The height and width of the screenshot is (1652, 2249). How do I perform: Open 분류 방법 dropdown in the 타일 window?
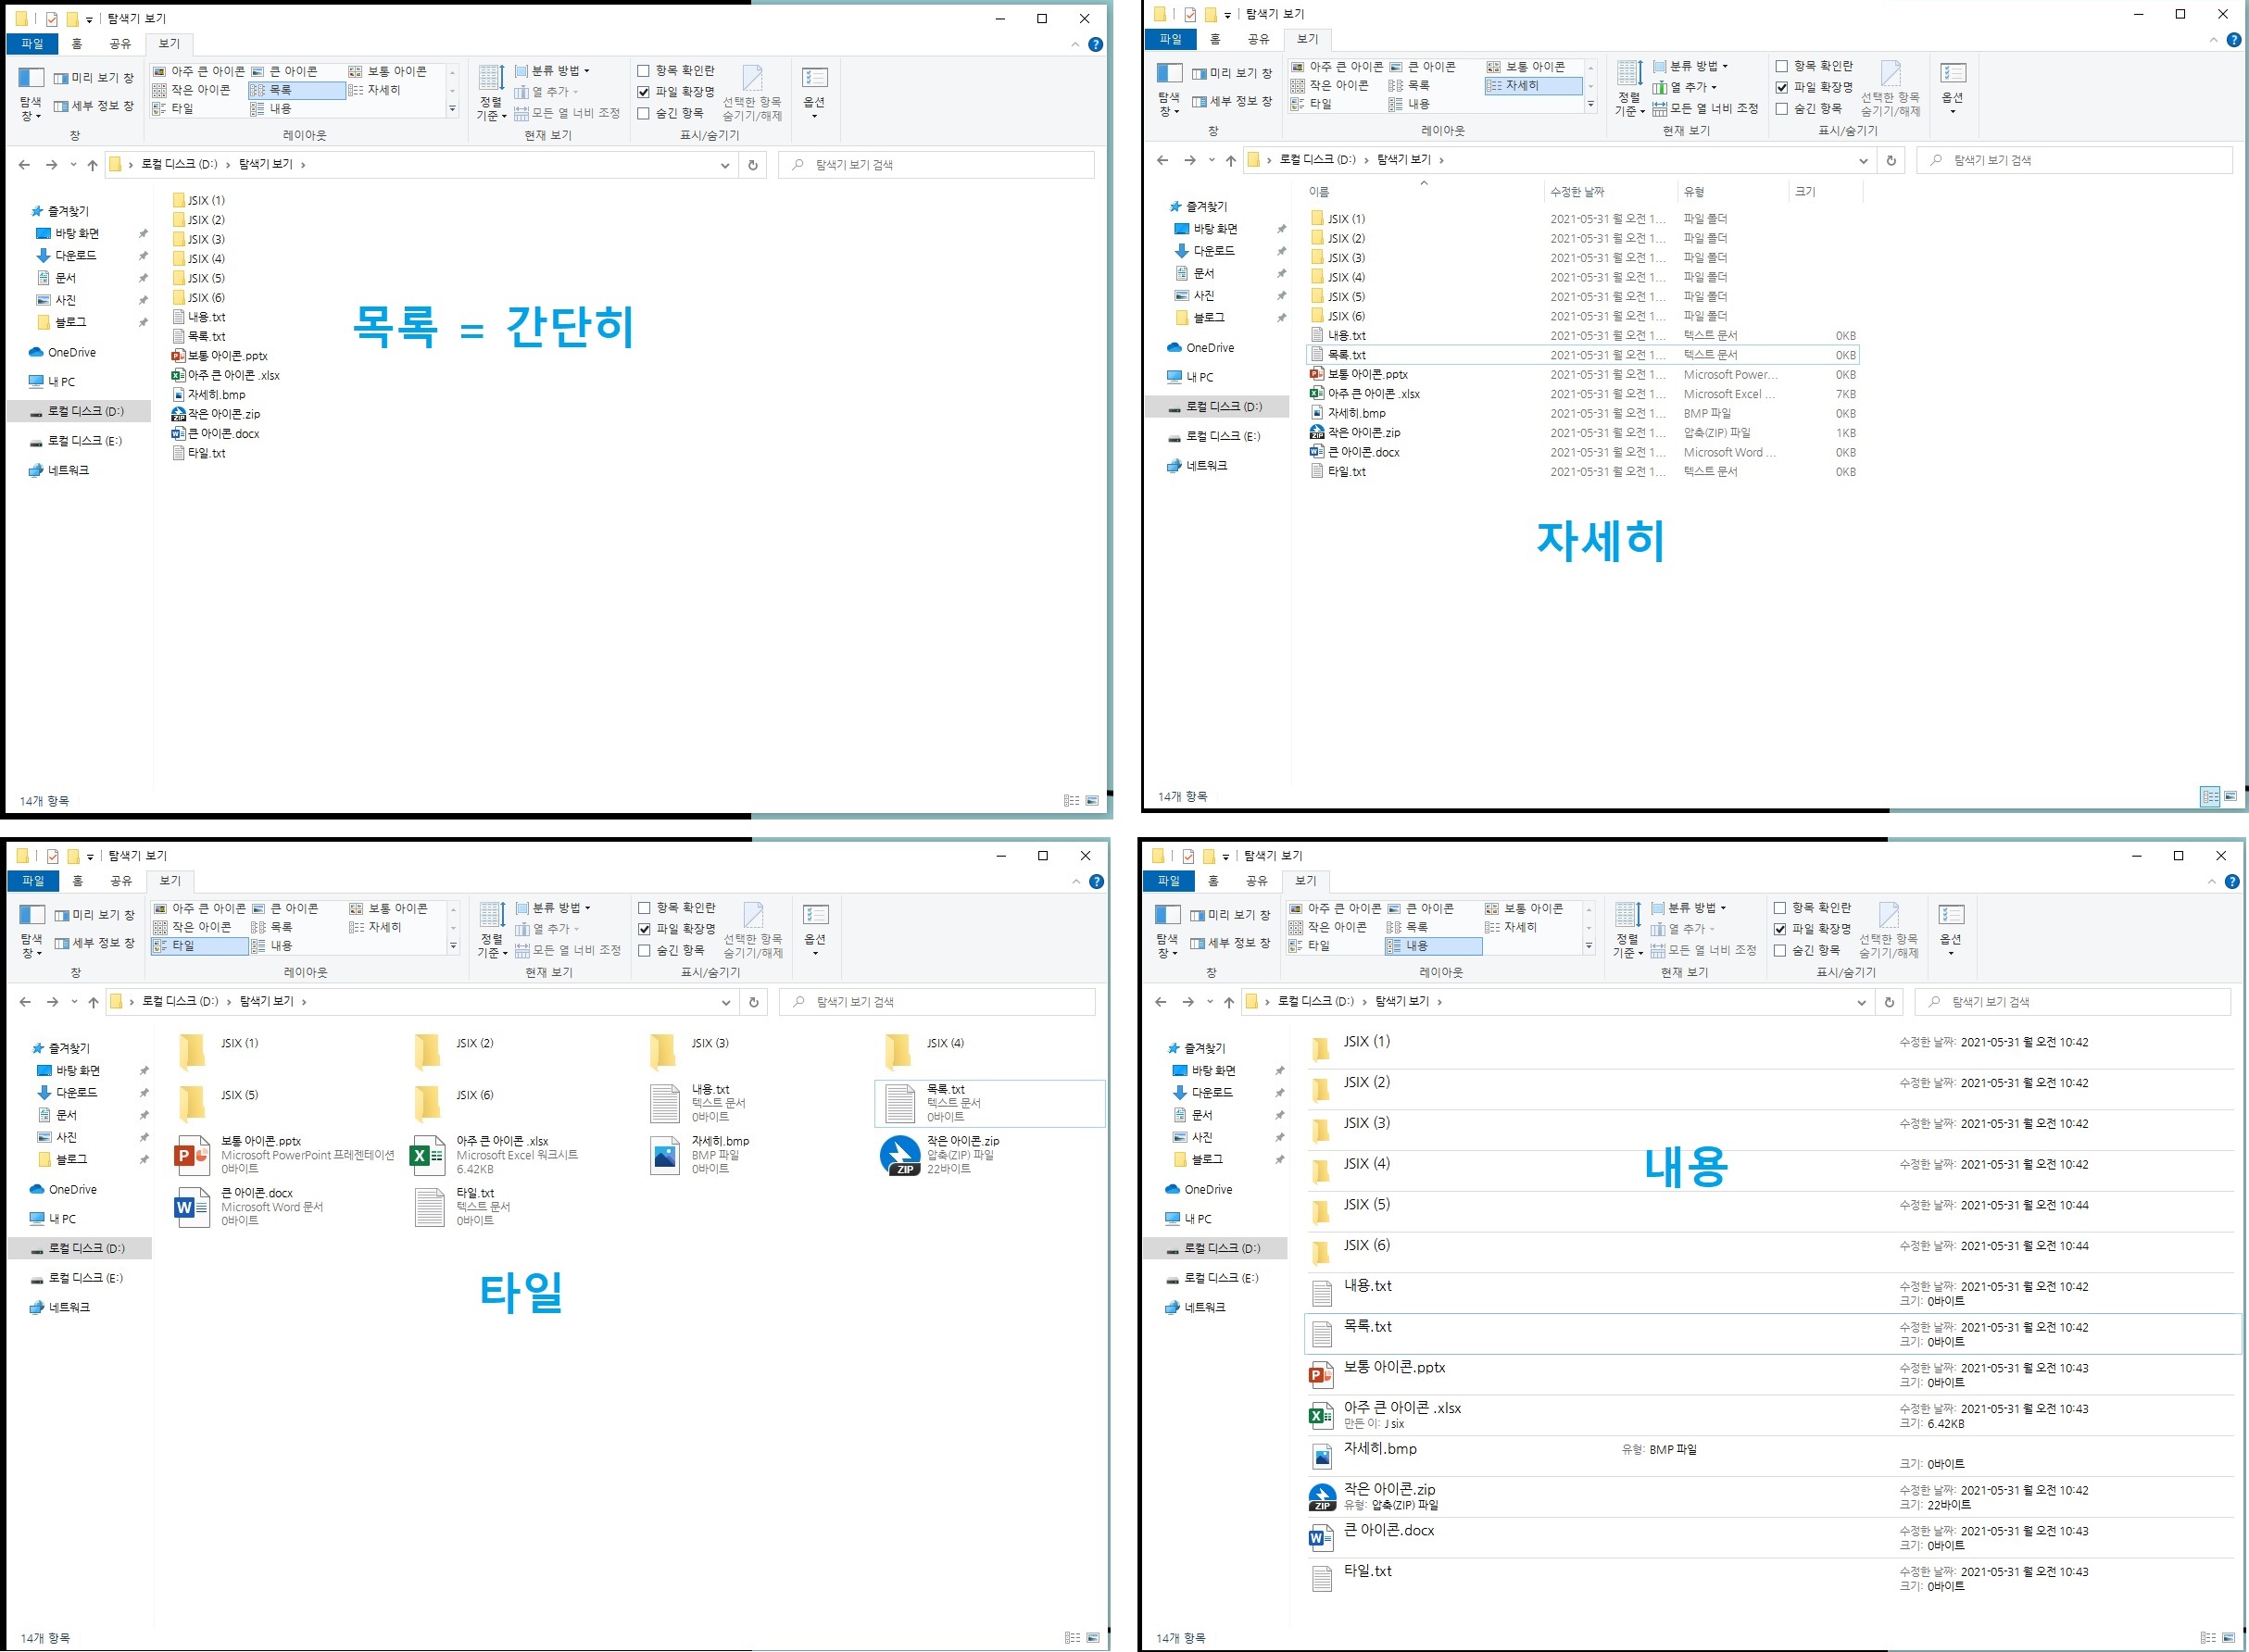pyautogui.click(x=560, y=908)
